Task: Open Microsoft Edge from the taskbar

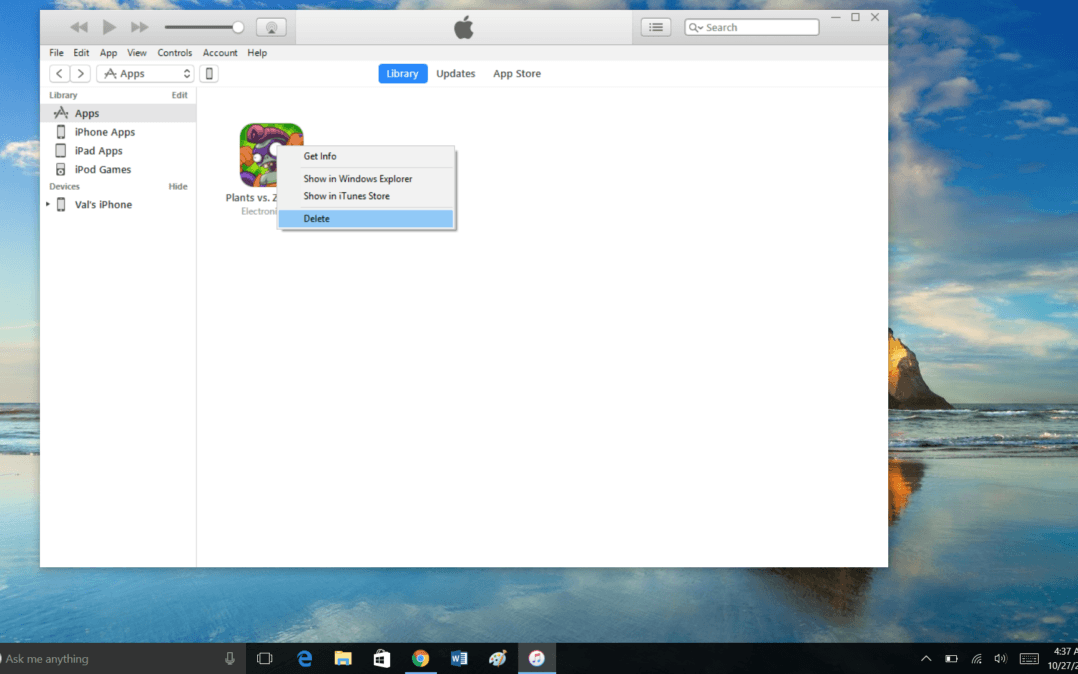Action: (x=304, y=659)
